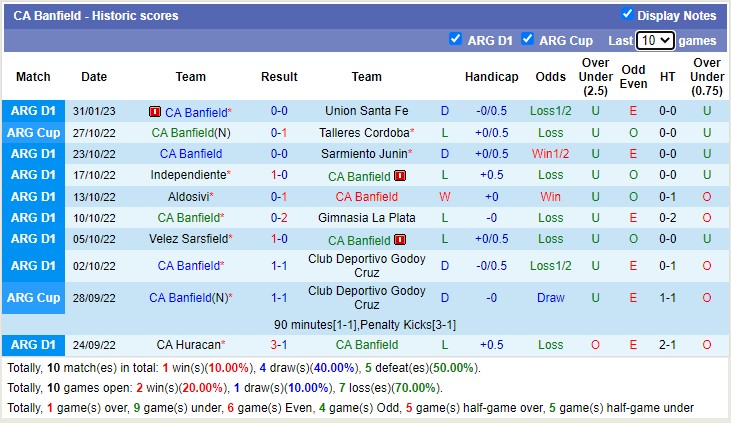Open CA Banfield team link on 31/01/23
The height and width of the screenshot is (423, 731).
tap(196, 112)
